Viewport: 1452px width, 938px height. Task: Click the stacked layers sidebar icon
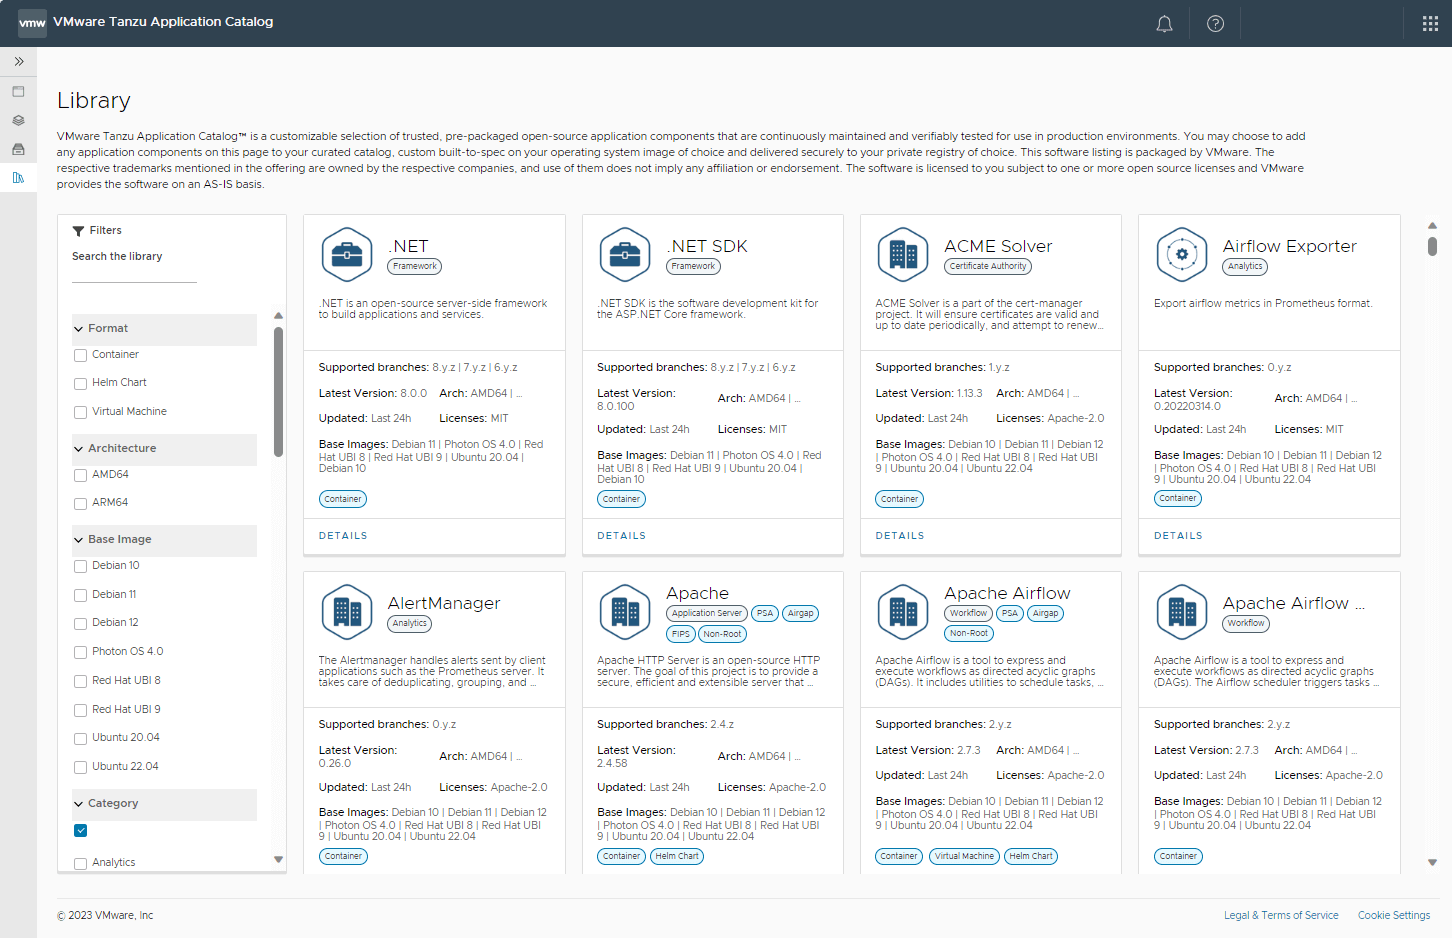click(x=18, y=120)
